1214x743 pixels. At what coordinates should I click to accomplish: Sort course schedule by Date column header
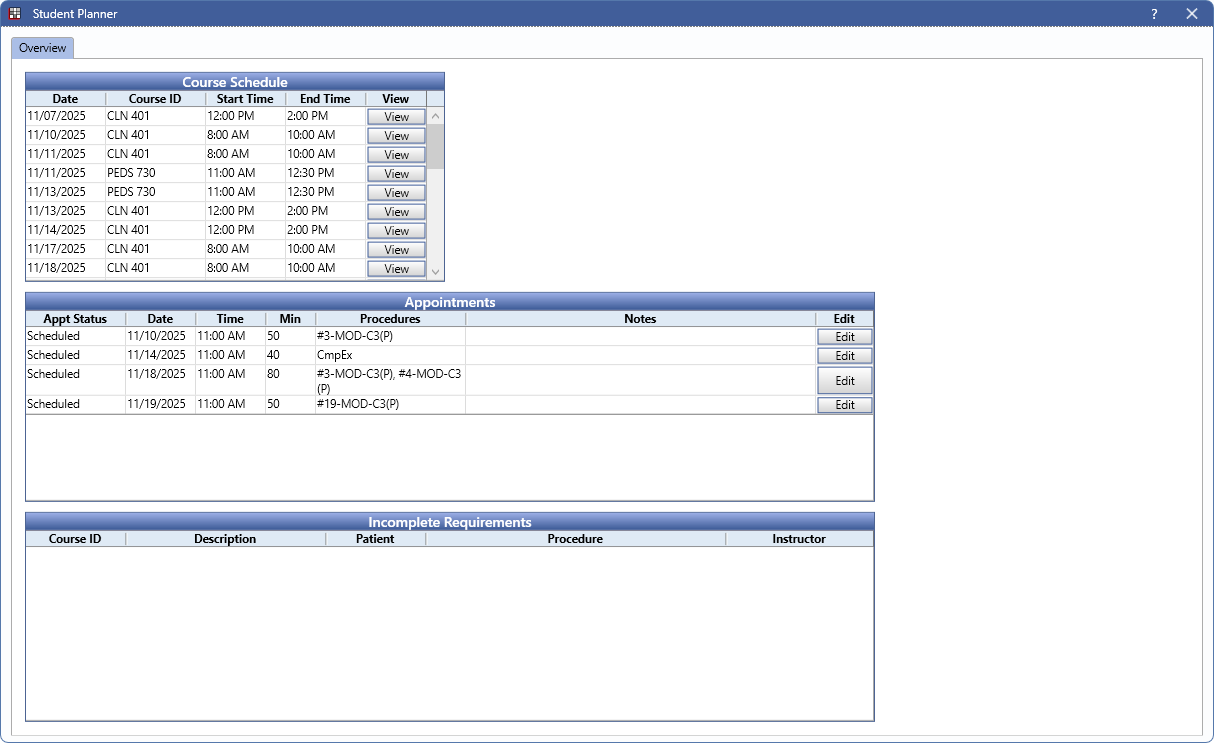(65, 99)
